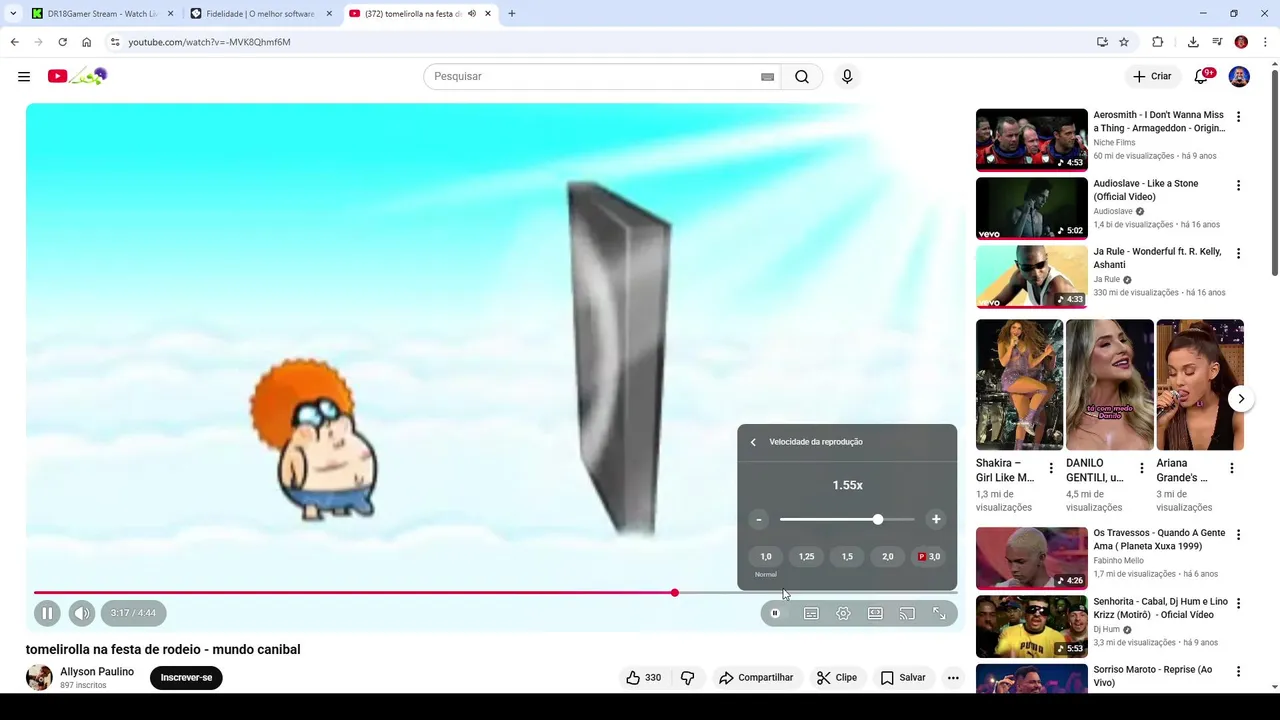Screen dimensions: 1280x720
Task: Focus the Pesquisar search field
Action: (595, 77)
